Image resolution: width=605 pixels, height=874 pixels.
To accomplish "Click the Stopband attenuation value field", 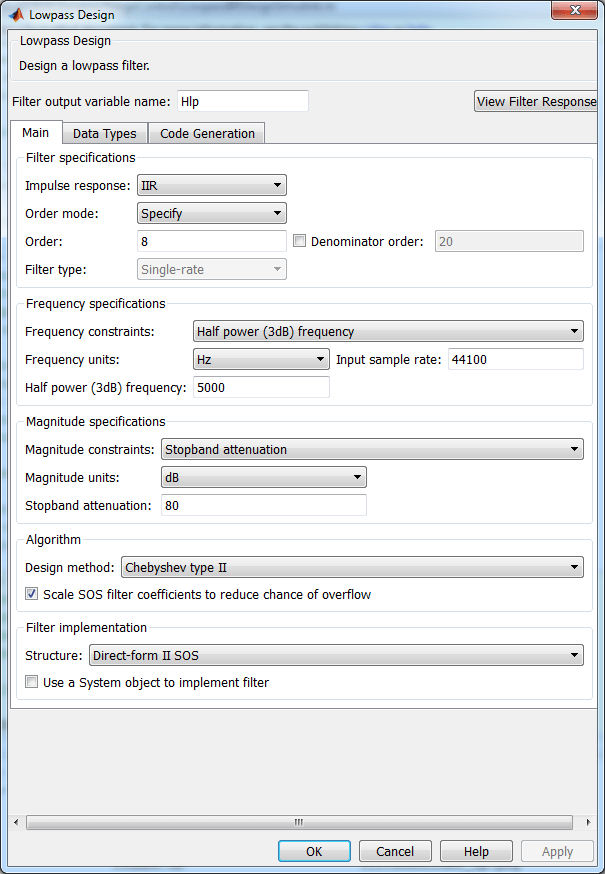I will [x=263, y=506].
